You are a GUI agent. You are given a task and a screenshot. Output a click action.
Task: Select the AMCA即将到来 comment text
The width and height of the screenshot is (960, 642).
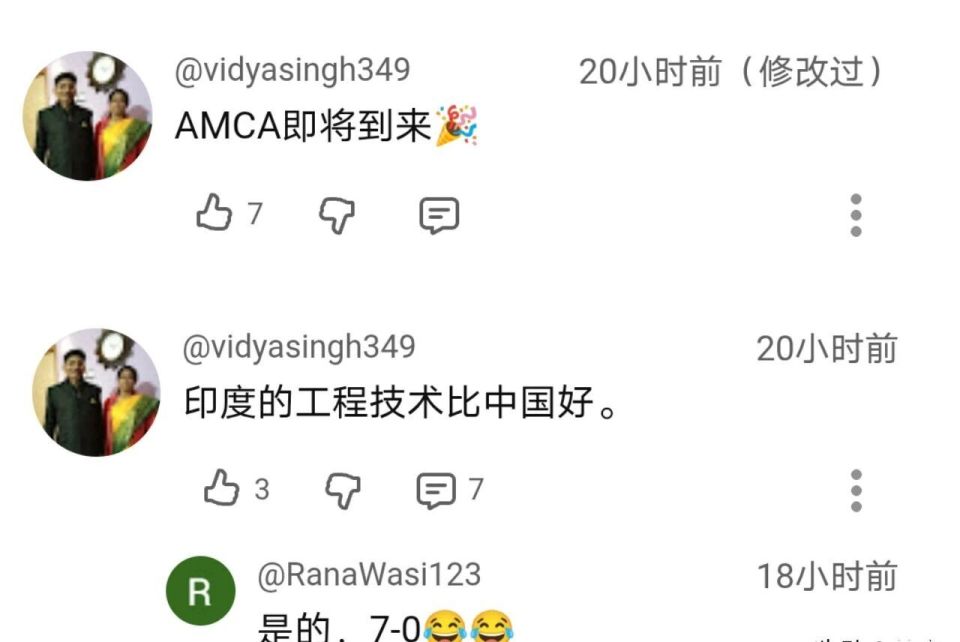pyautogui.click(x=326, y=126)
